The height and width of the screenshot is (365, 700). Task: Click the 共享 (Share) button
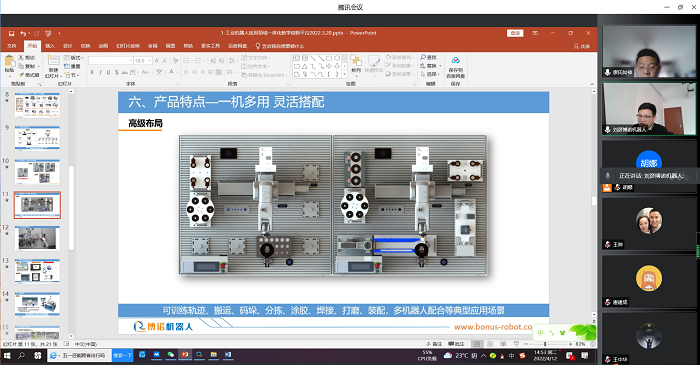click(582, 46)
